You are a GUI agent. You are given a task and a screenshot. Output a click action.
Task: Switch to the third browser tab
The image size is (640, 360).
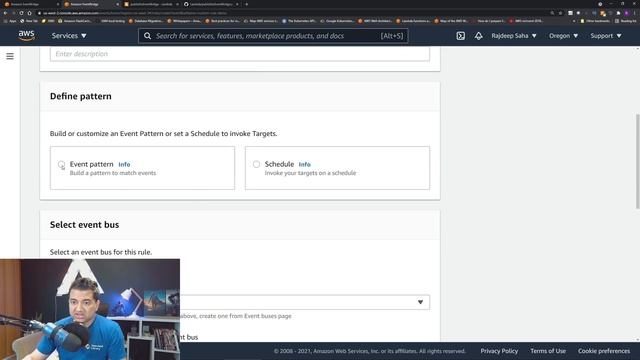tap(151, 4)
